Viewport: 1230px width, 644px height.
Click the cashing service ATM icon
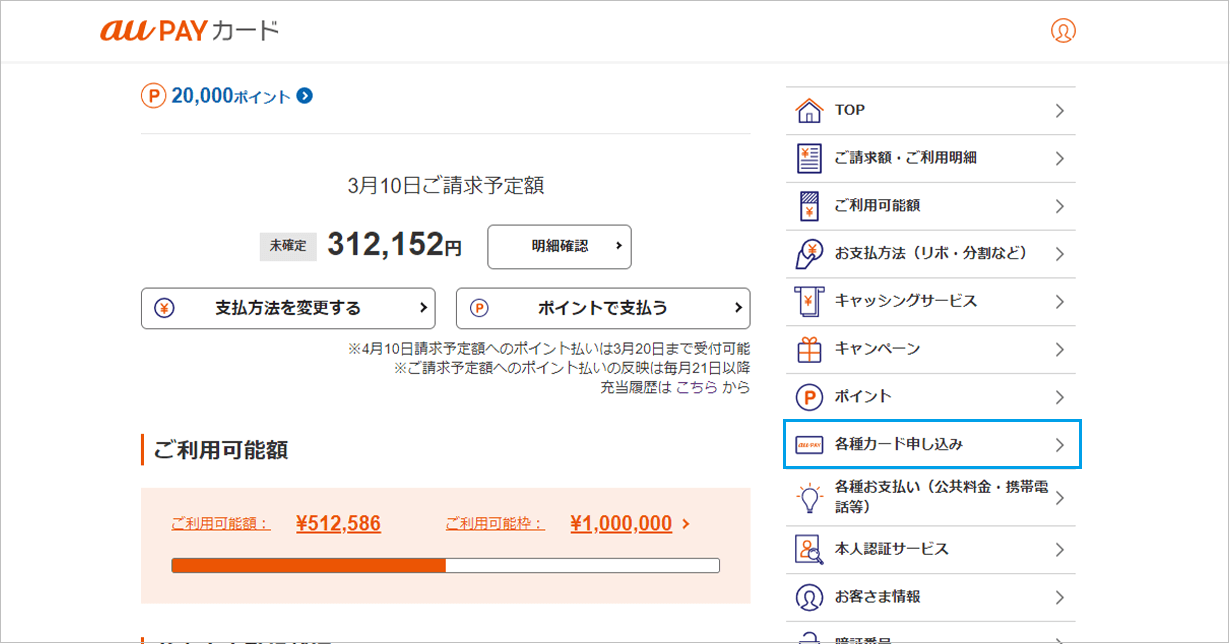(808, 301)
